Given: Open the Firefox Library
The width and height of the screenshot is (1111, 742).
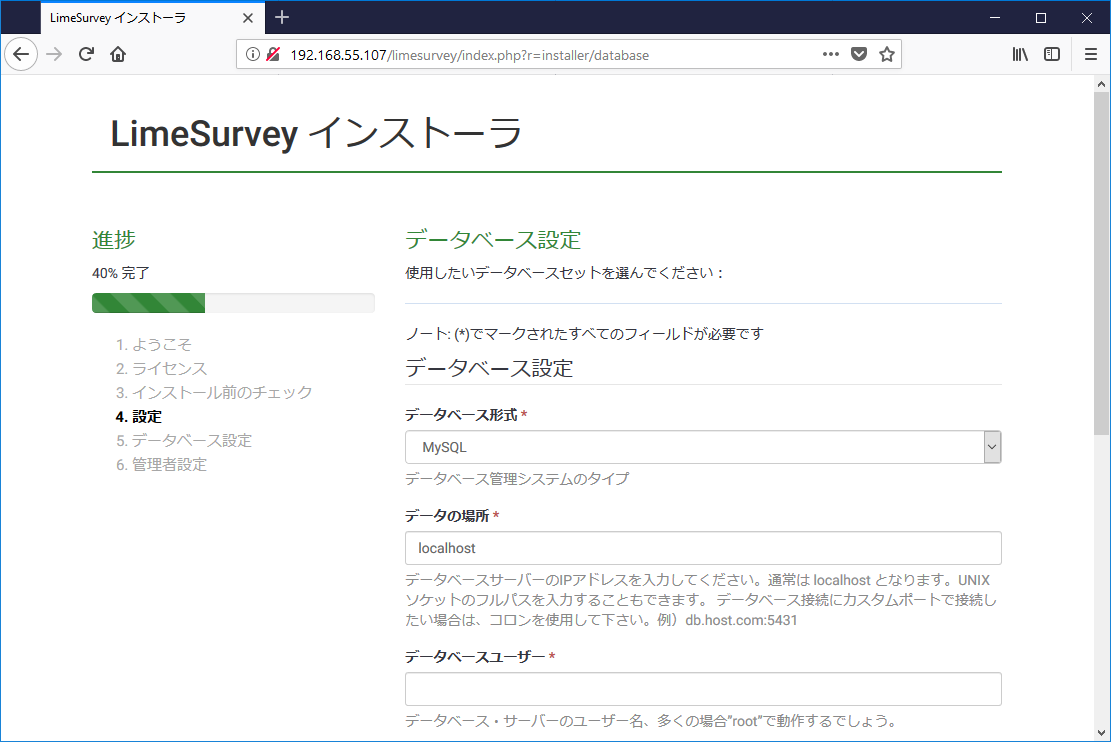Looking at the screenshot, I should (x=1020, y=54).
